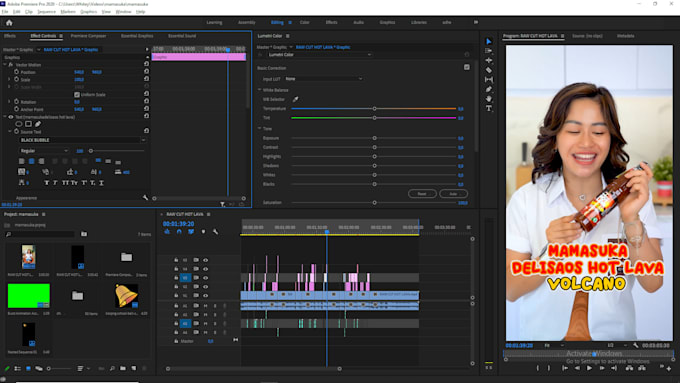Switch to Audio workspace

pos(358,22)
